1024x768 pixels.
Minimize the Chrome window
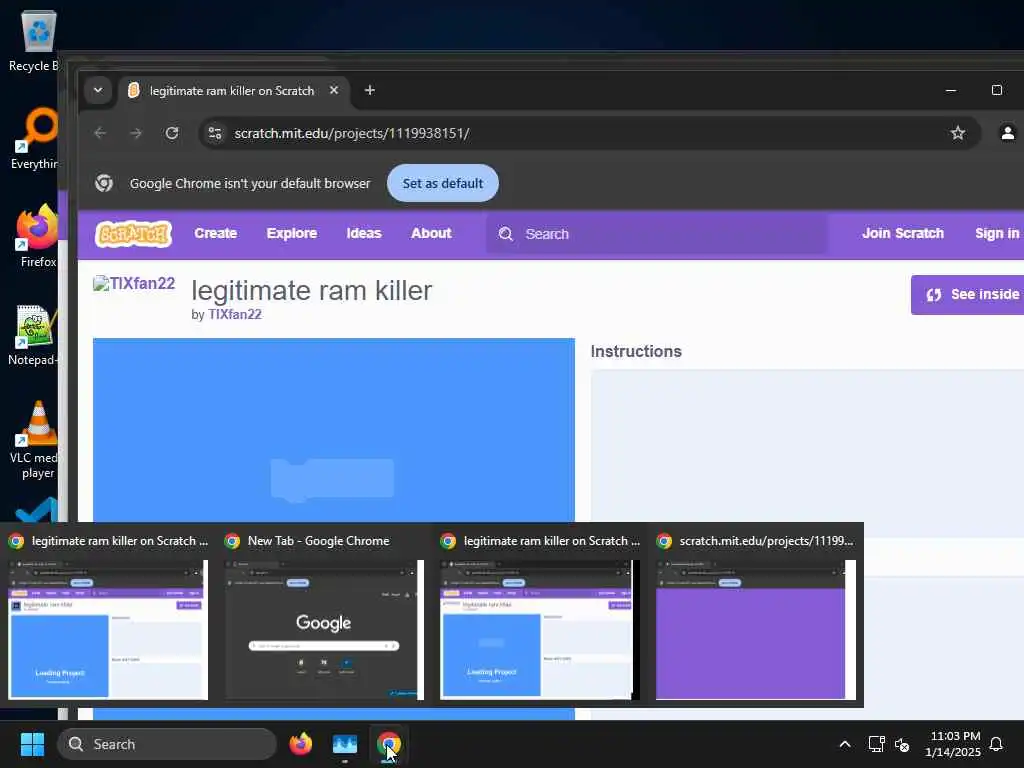click(951, 90)
